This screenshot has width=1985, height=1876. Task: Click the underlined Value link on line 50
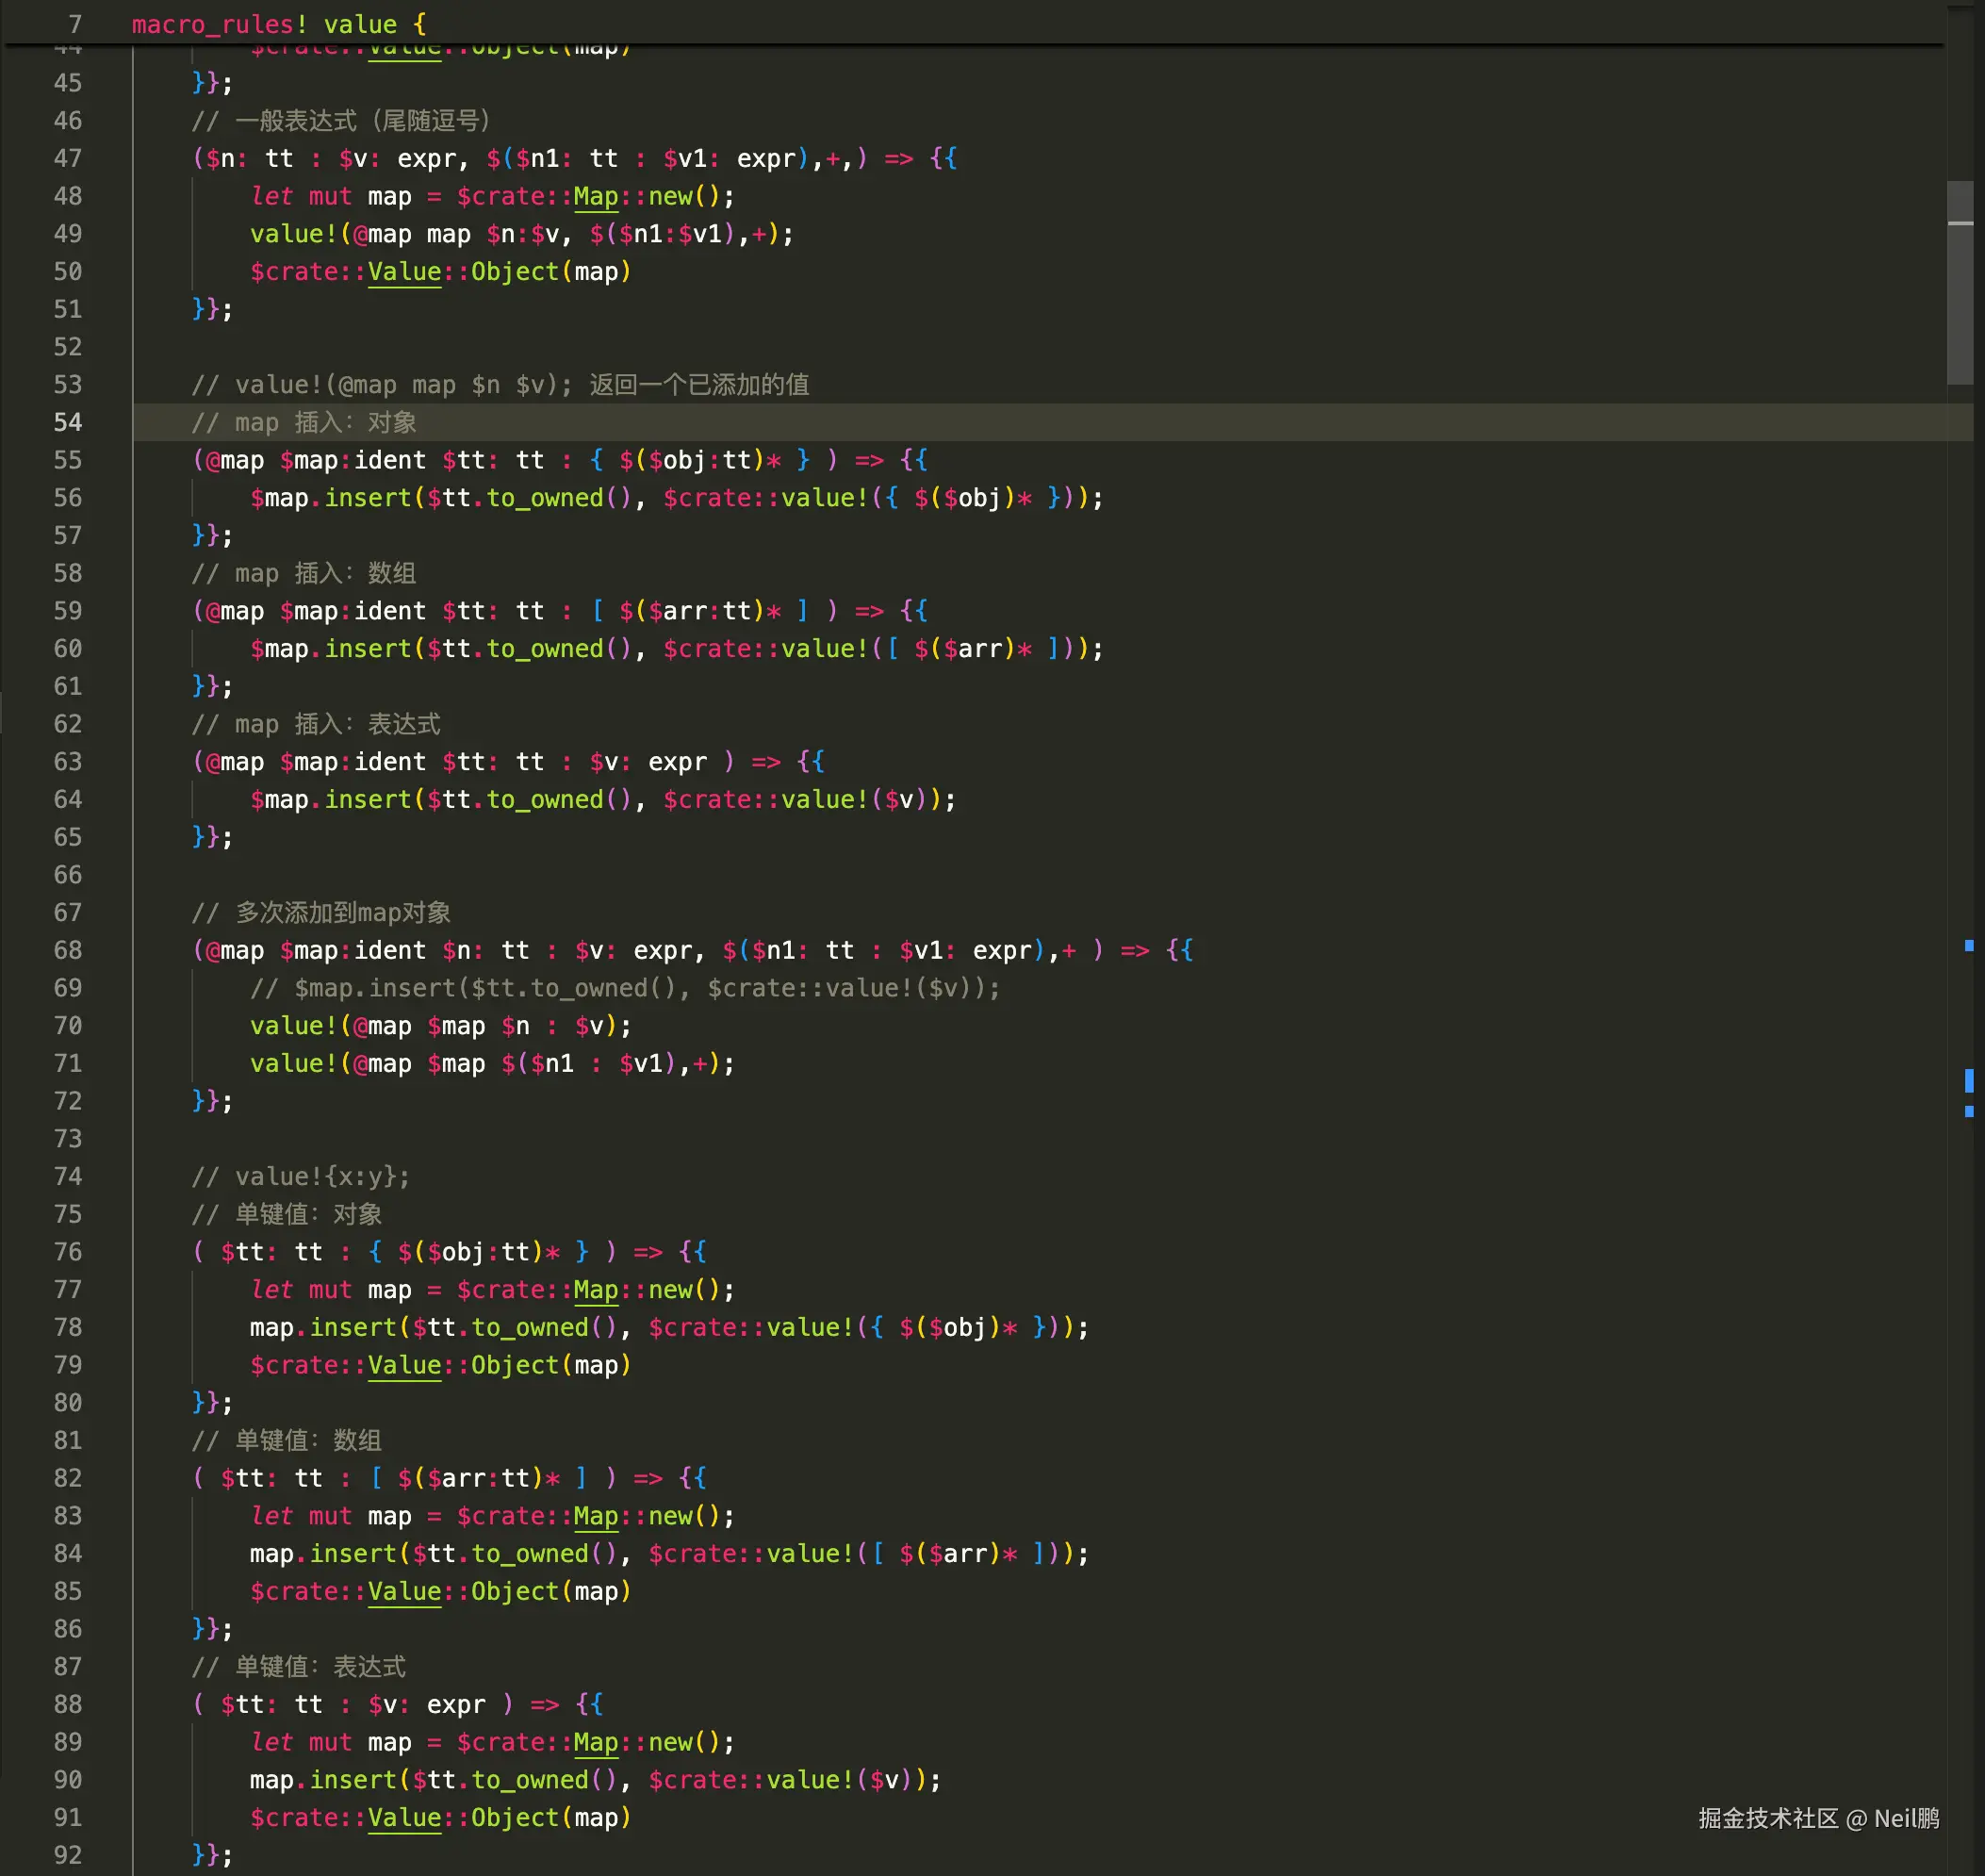(x=404, y=272)
